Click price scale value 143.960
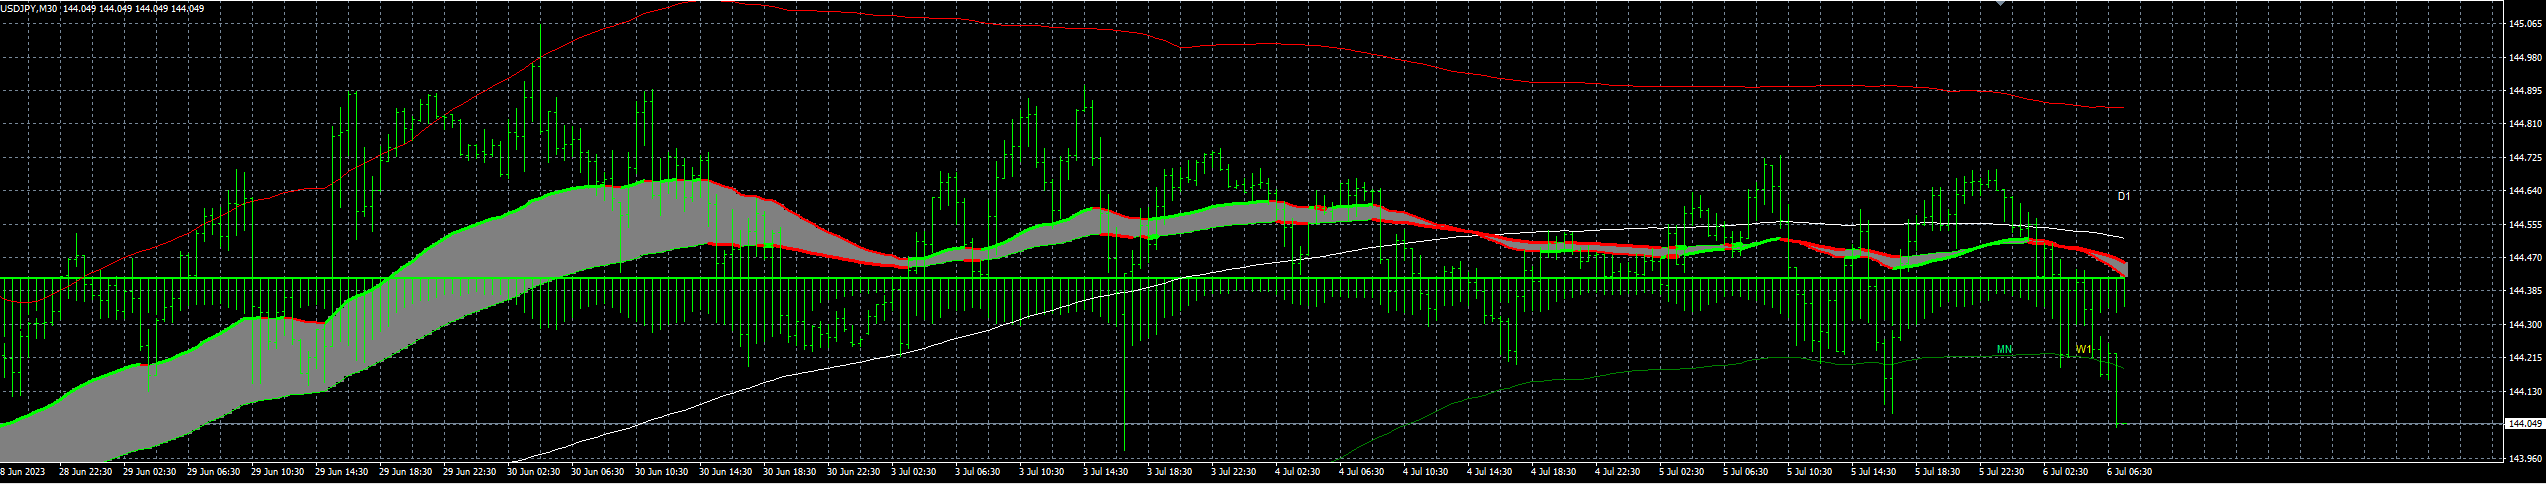This screenshot has width=2546, height=484. tap(2525, 459)
